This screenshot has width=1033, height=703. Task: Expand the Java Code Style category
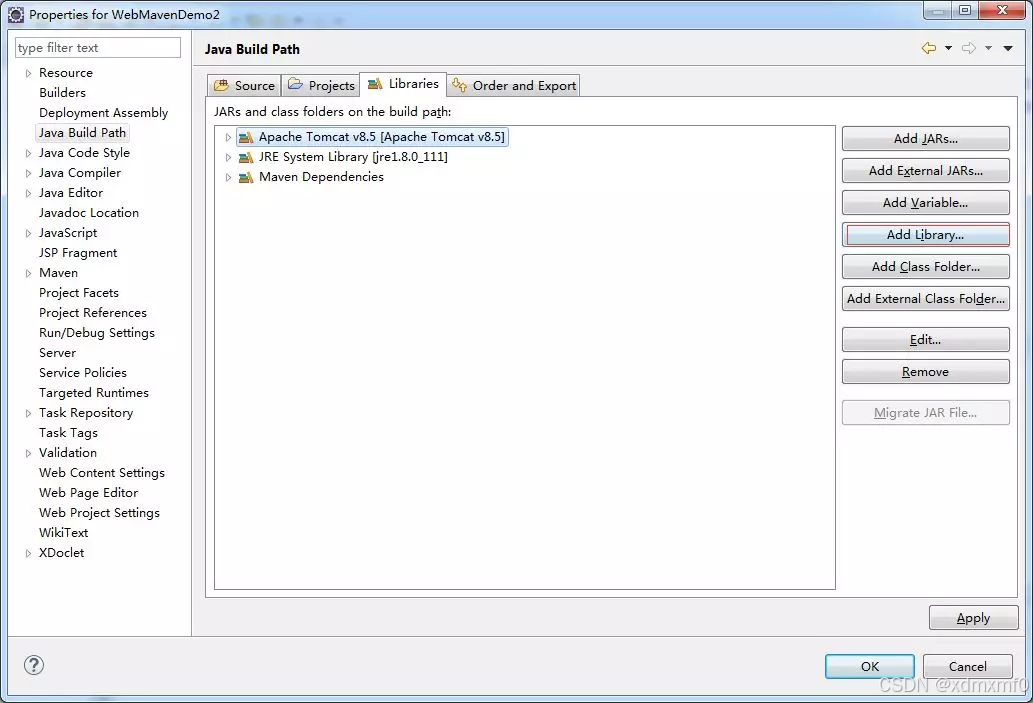point(28,154)
